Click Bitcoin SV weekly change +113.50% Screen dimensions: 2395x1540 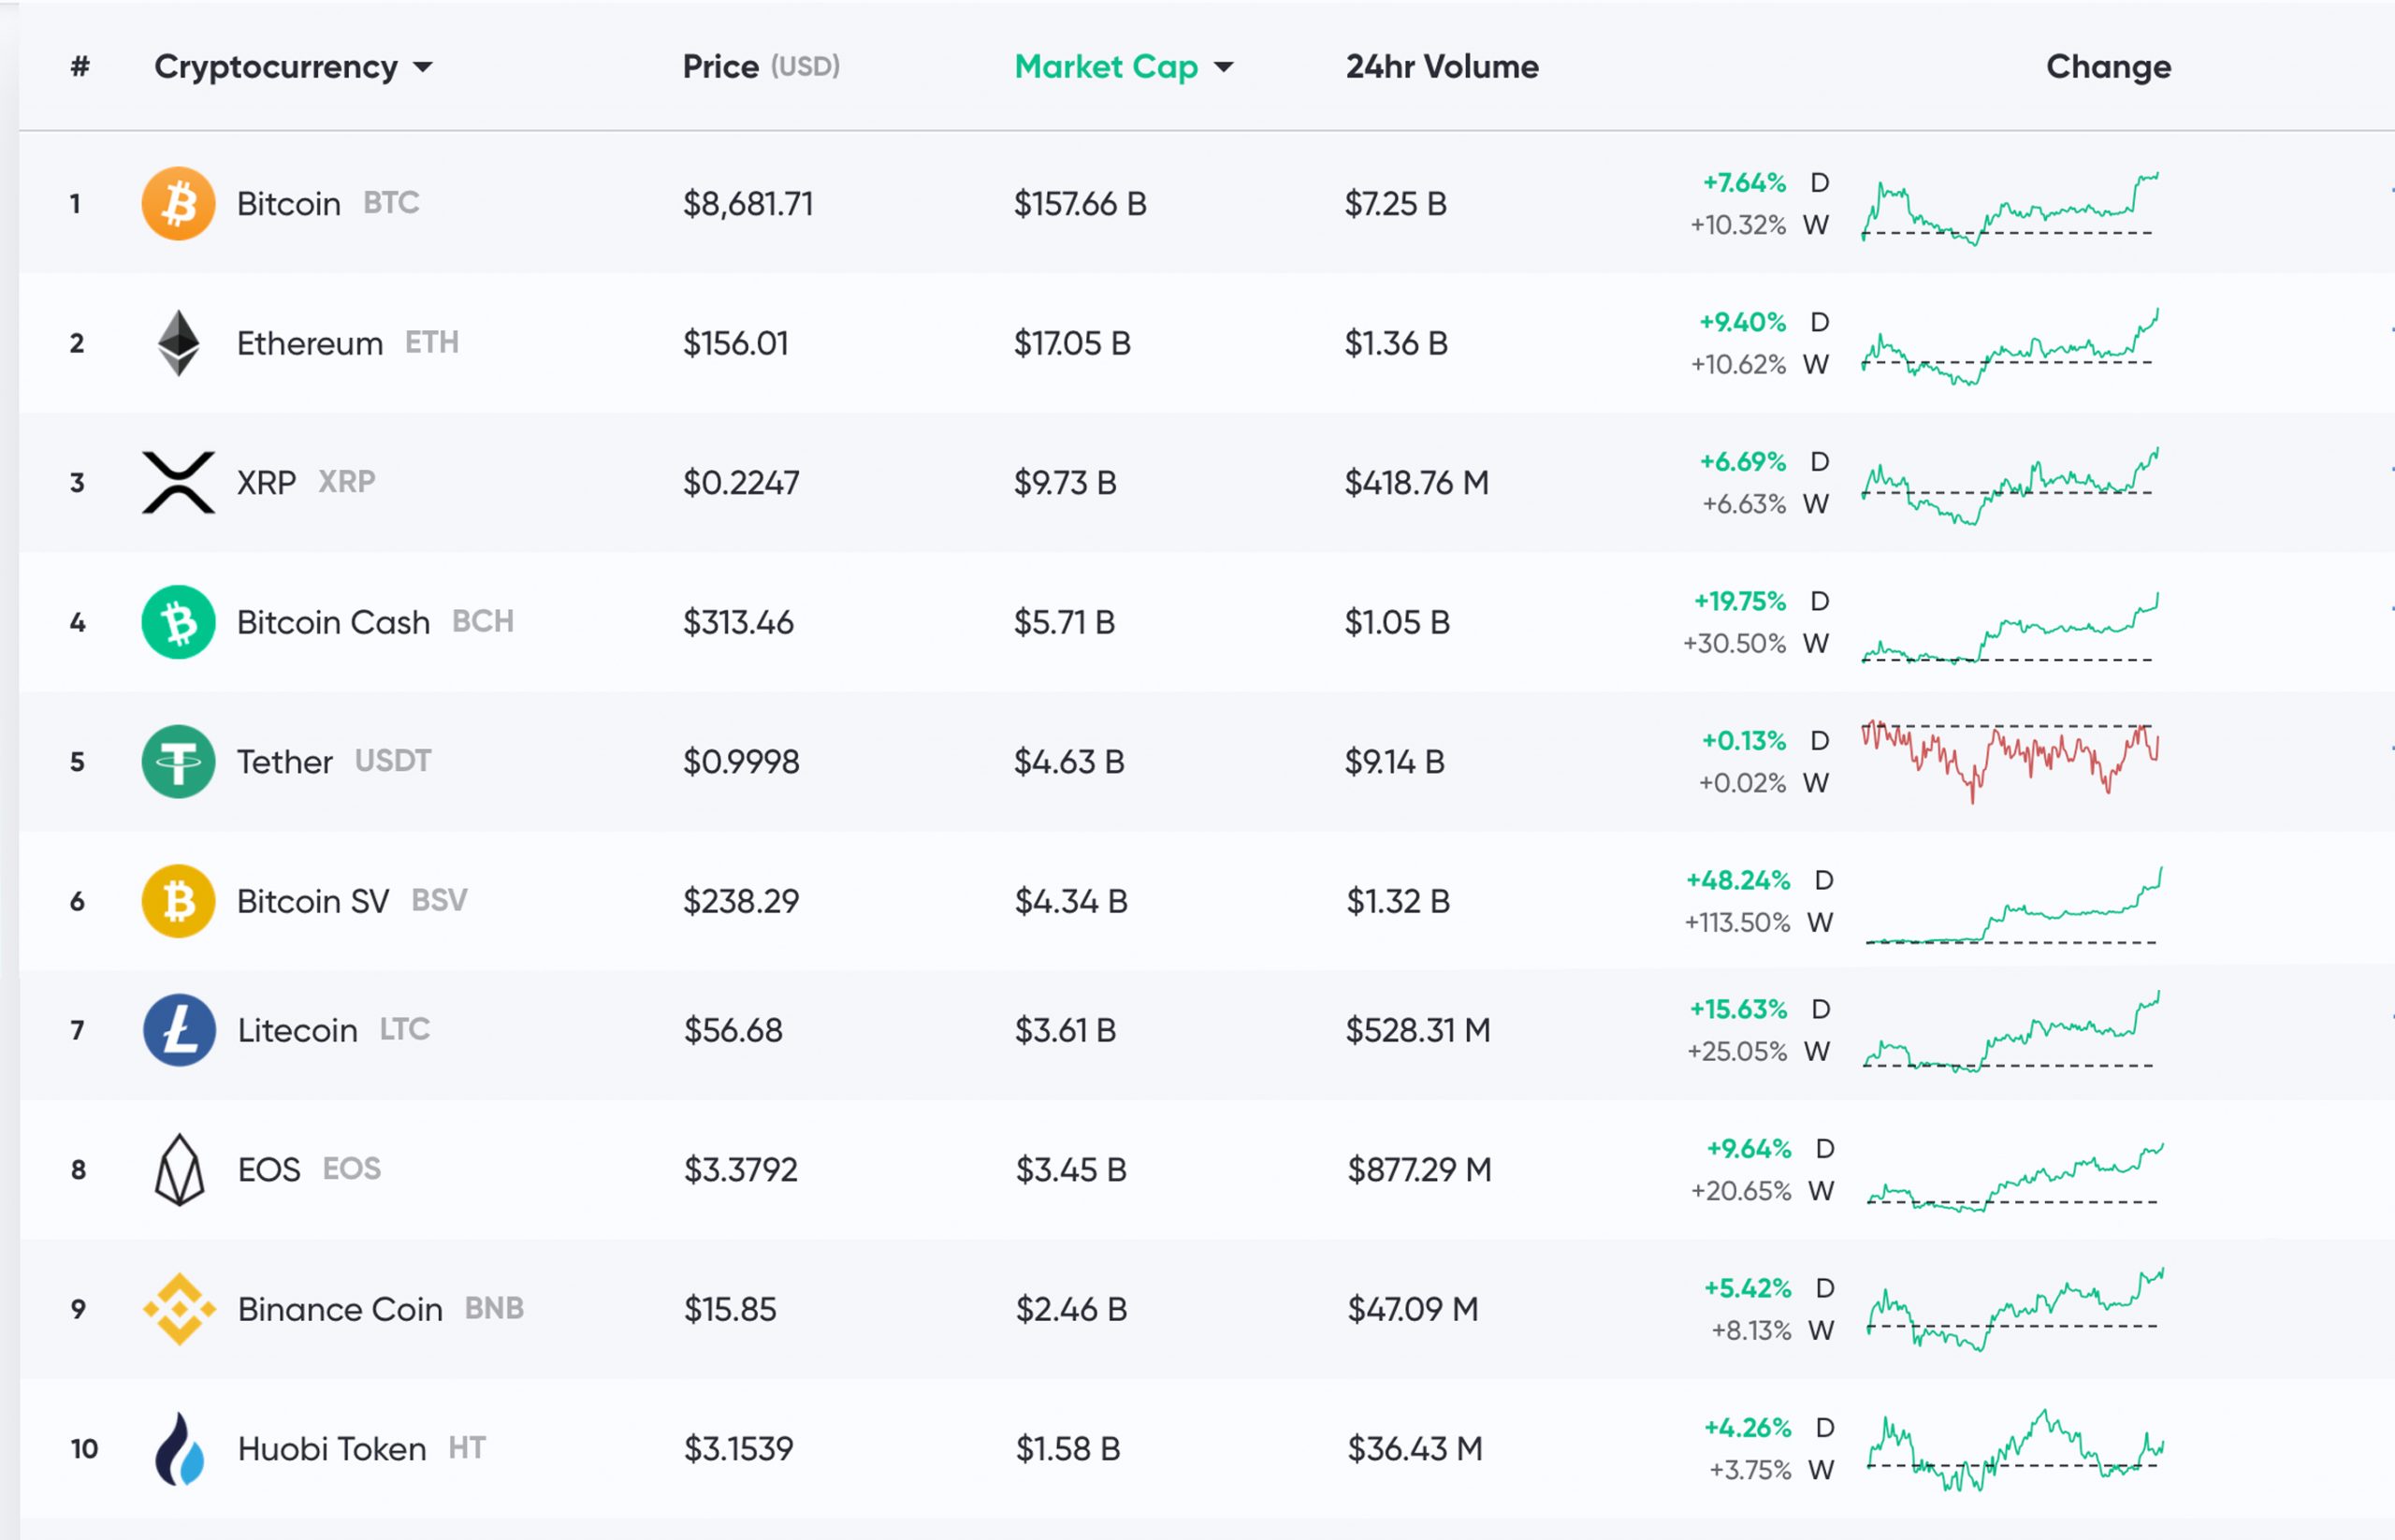point(1737,922)
